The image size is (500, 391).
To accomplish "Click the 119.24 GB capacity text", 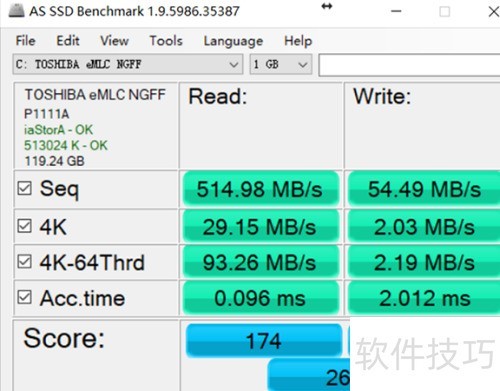I will [55, 161].
